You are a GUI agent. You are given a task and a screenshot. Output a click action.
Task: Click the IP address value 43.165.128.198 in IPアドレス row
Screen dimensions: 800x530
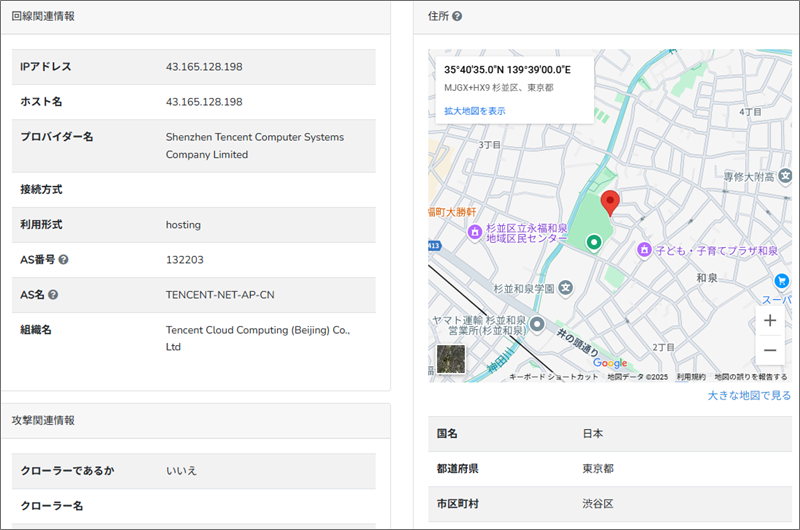[204, 67]
